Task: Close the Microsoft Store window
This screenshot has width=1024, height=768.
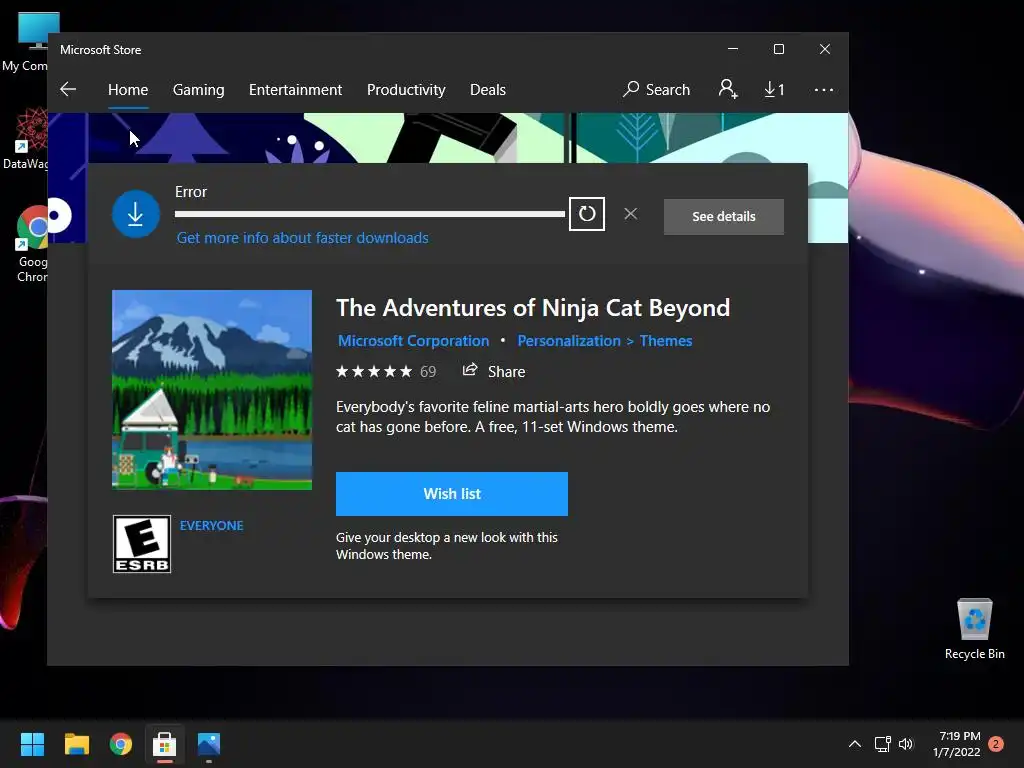Action: click(825, 50)
